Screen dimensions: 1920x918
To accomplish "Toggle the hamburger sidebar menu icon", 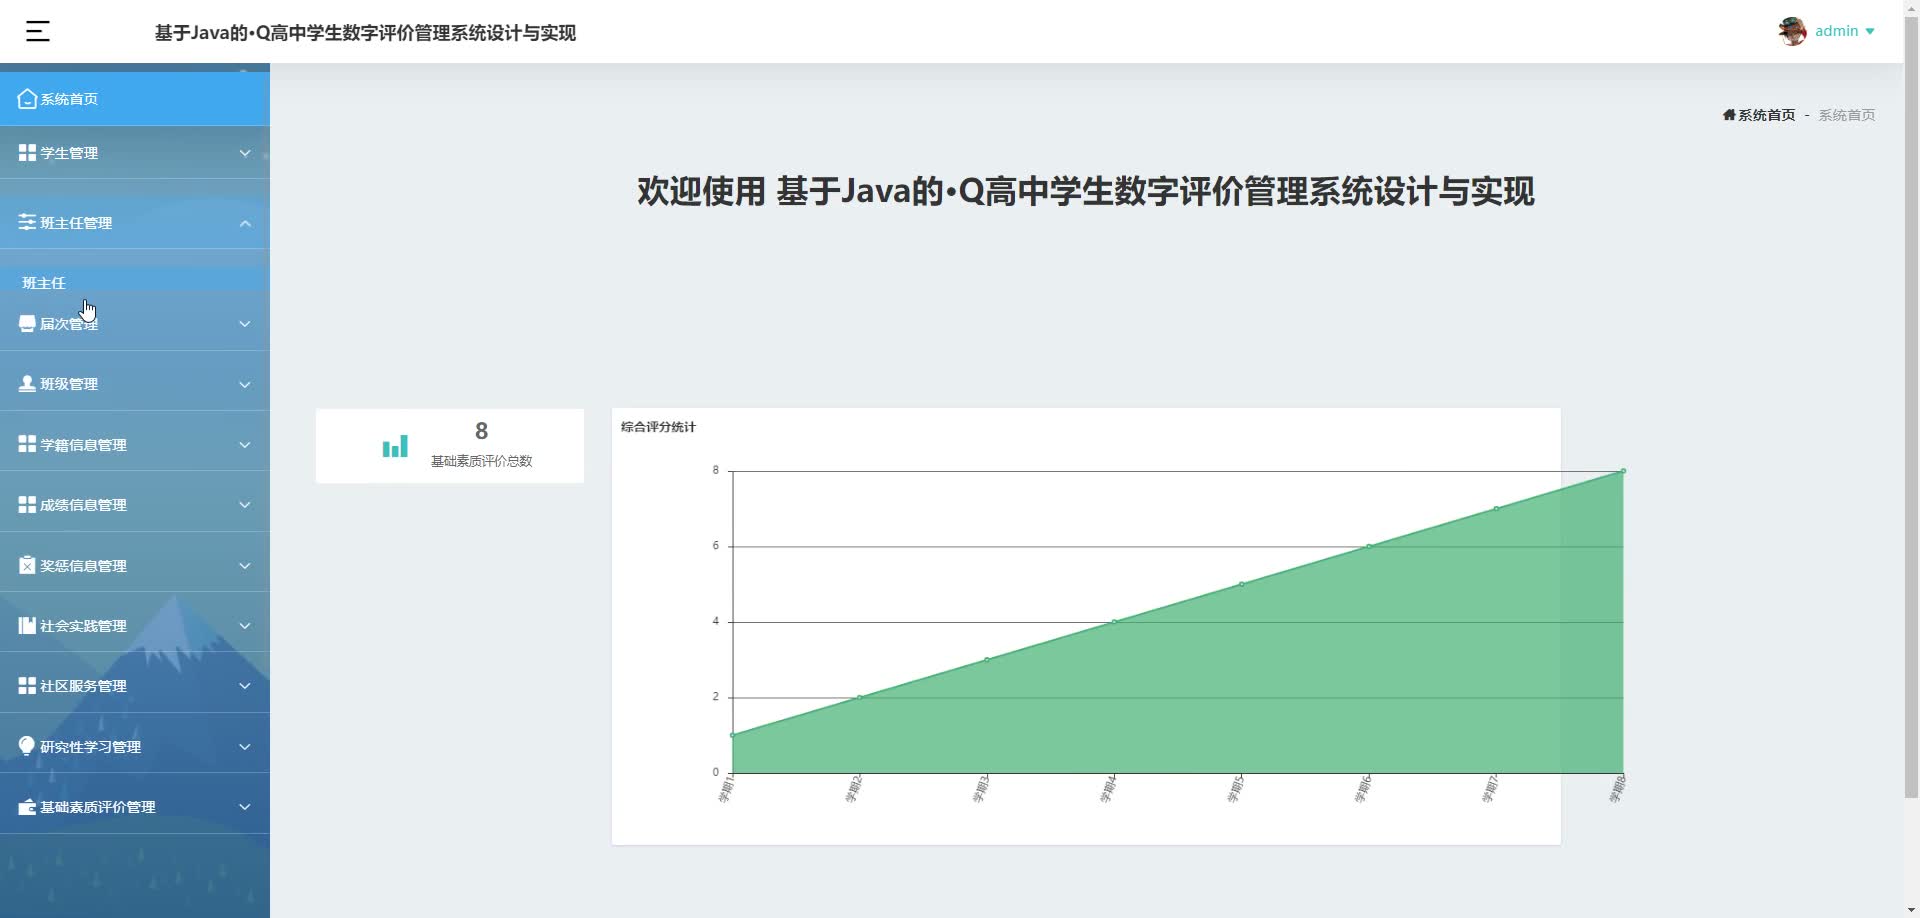I will pyautogui.click(x=37, y=32).
